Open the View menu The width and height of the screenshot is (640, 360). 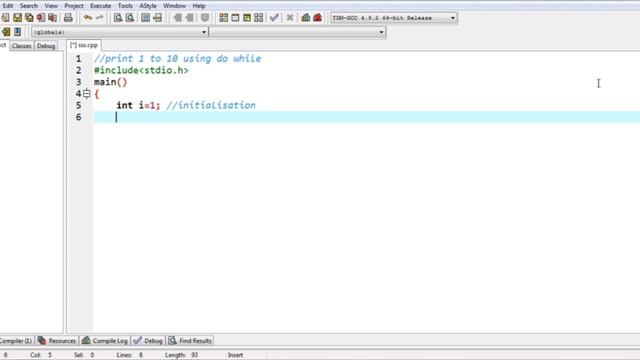[x=51, y=6]
